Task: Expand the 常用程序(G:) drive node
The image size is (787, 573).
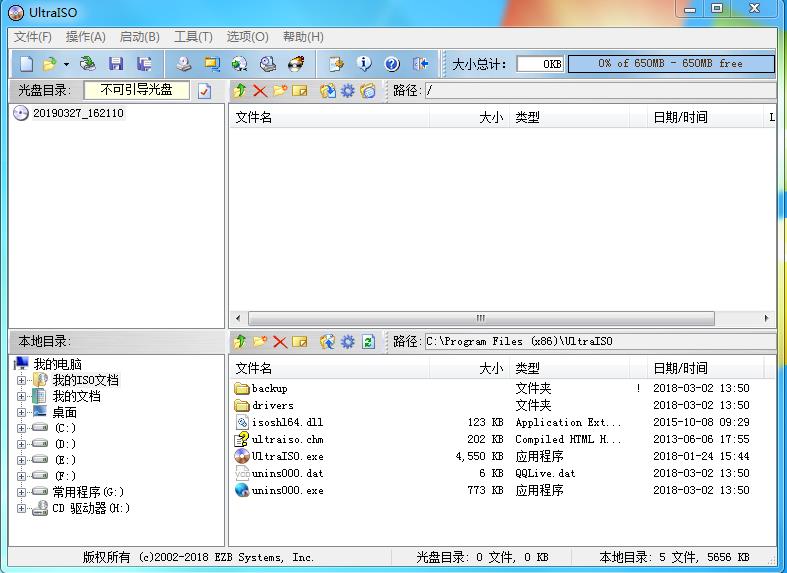Action: click(21, 492)
